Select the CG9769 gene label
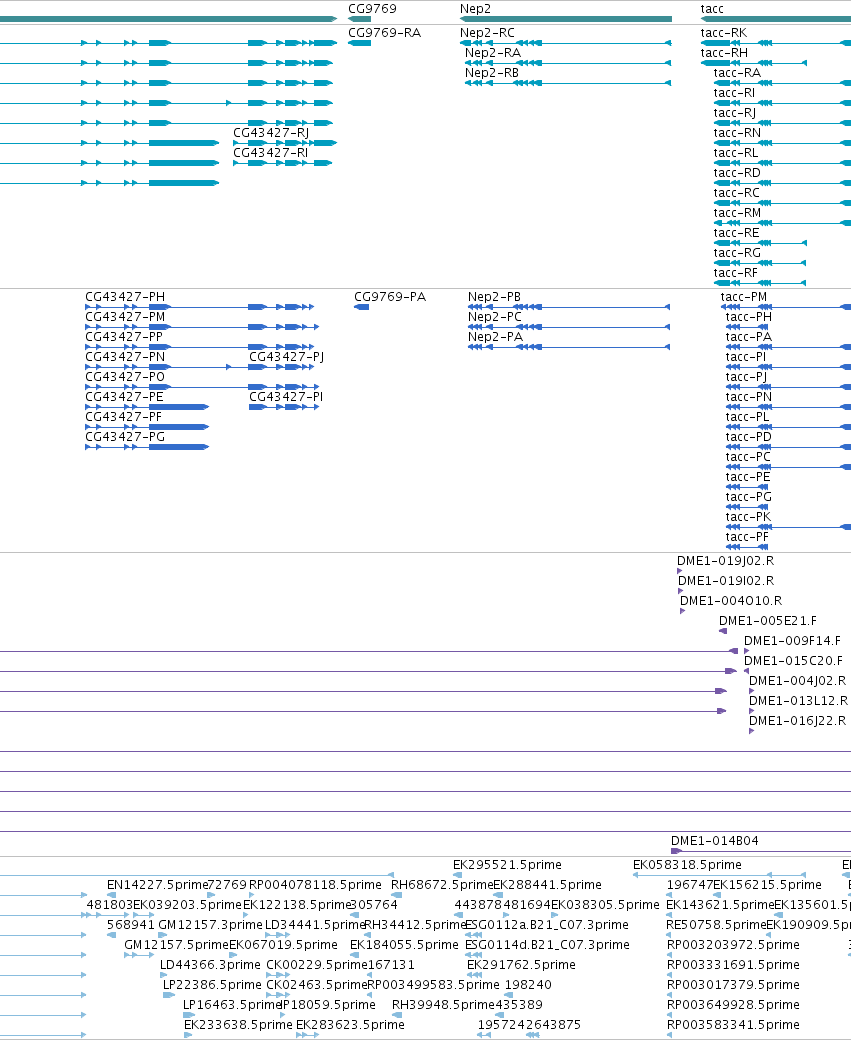This screenshot has width=851, height=1040. [372, 9]
